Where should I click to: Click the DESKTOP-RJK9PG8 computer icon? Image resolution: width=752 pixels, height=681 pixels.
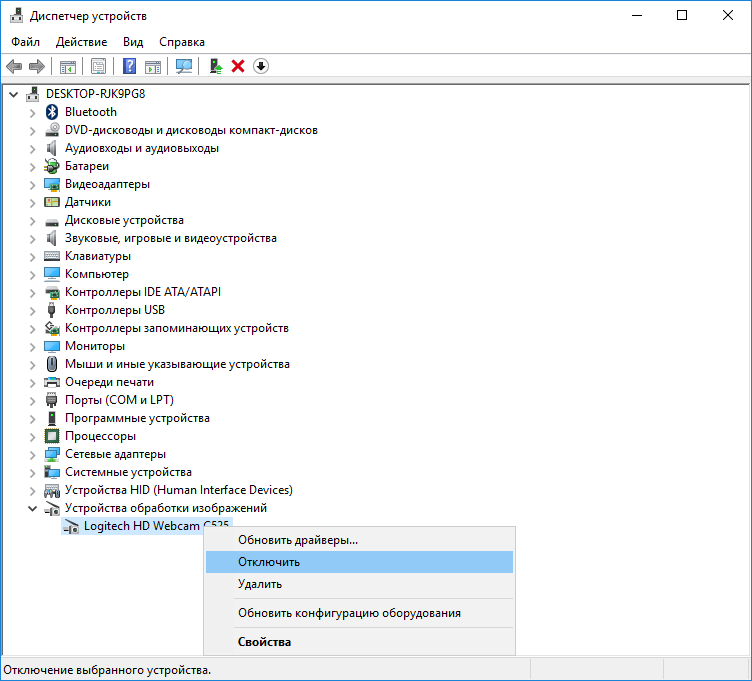(x=33, y=94)
